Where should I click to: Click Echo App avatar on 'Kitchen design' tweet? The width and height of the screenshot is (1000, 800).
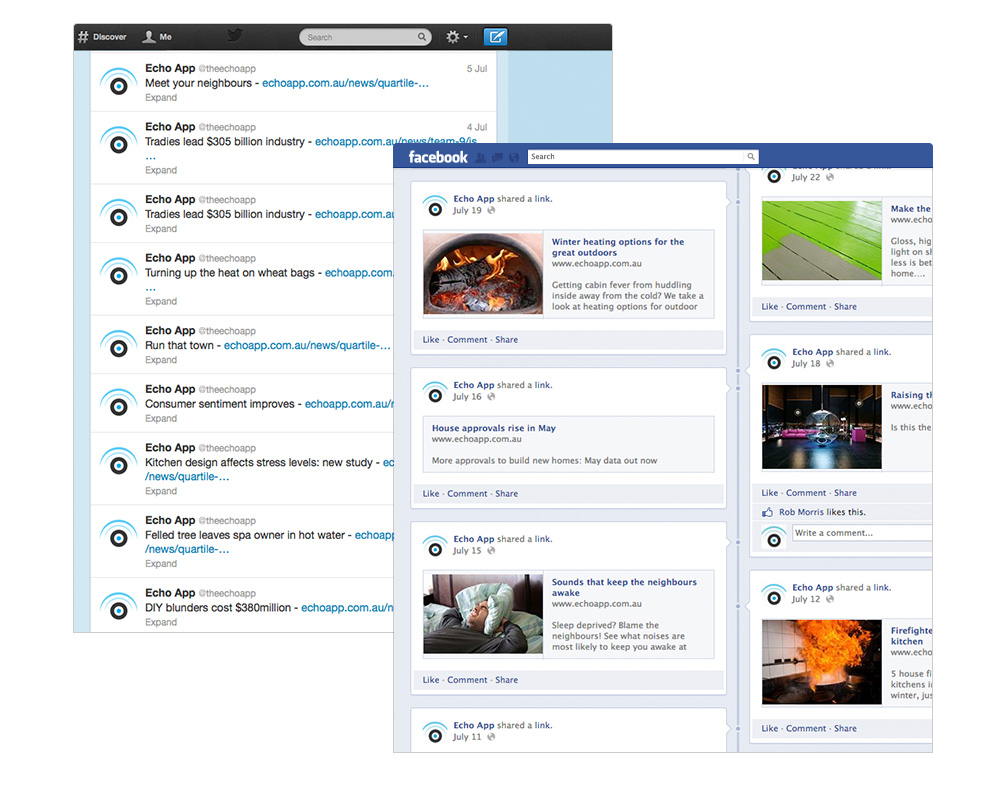pyautogui.click(x=119, y=463)
